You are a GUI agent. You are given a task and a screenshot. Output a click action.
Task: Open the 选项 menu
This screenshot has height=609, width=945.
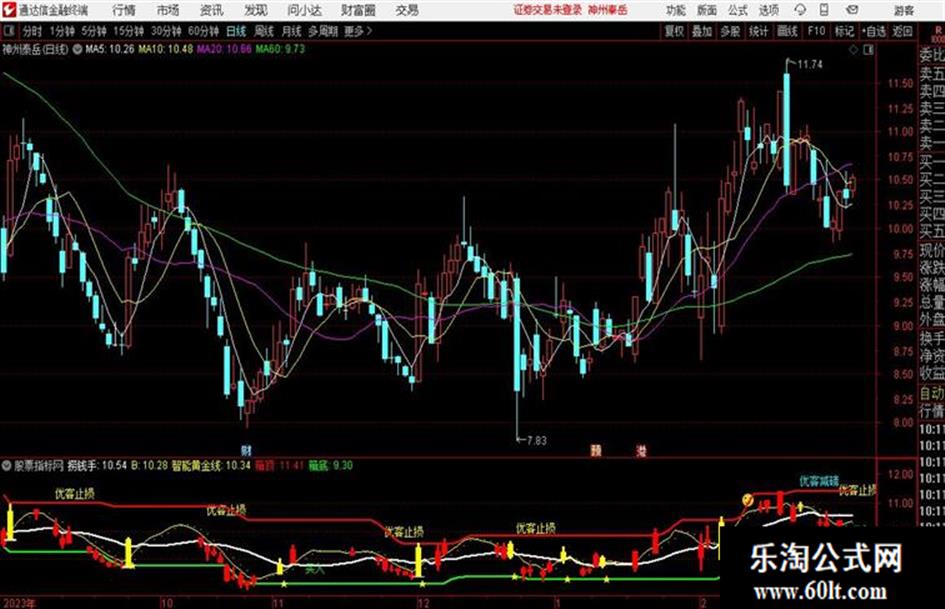(x=768, y=10)
